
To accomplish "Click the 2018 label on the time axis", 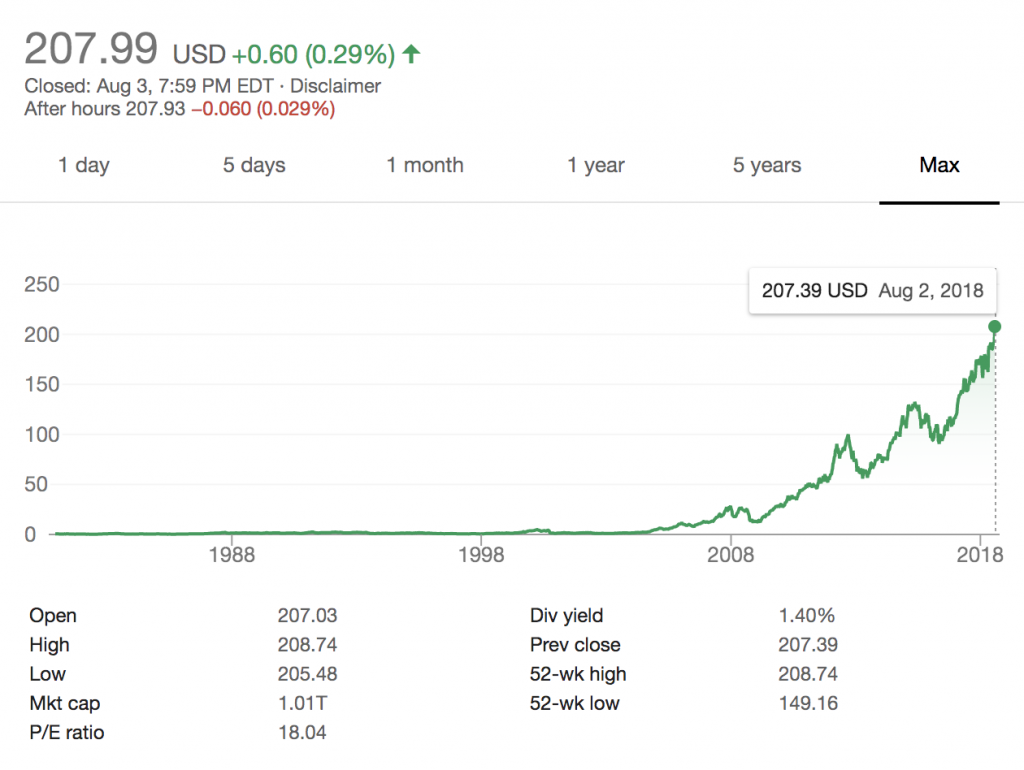I will (x=979, y=556).
